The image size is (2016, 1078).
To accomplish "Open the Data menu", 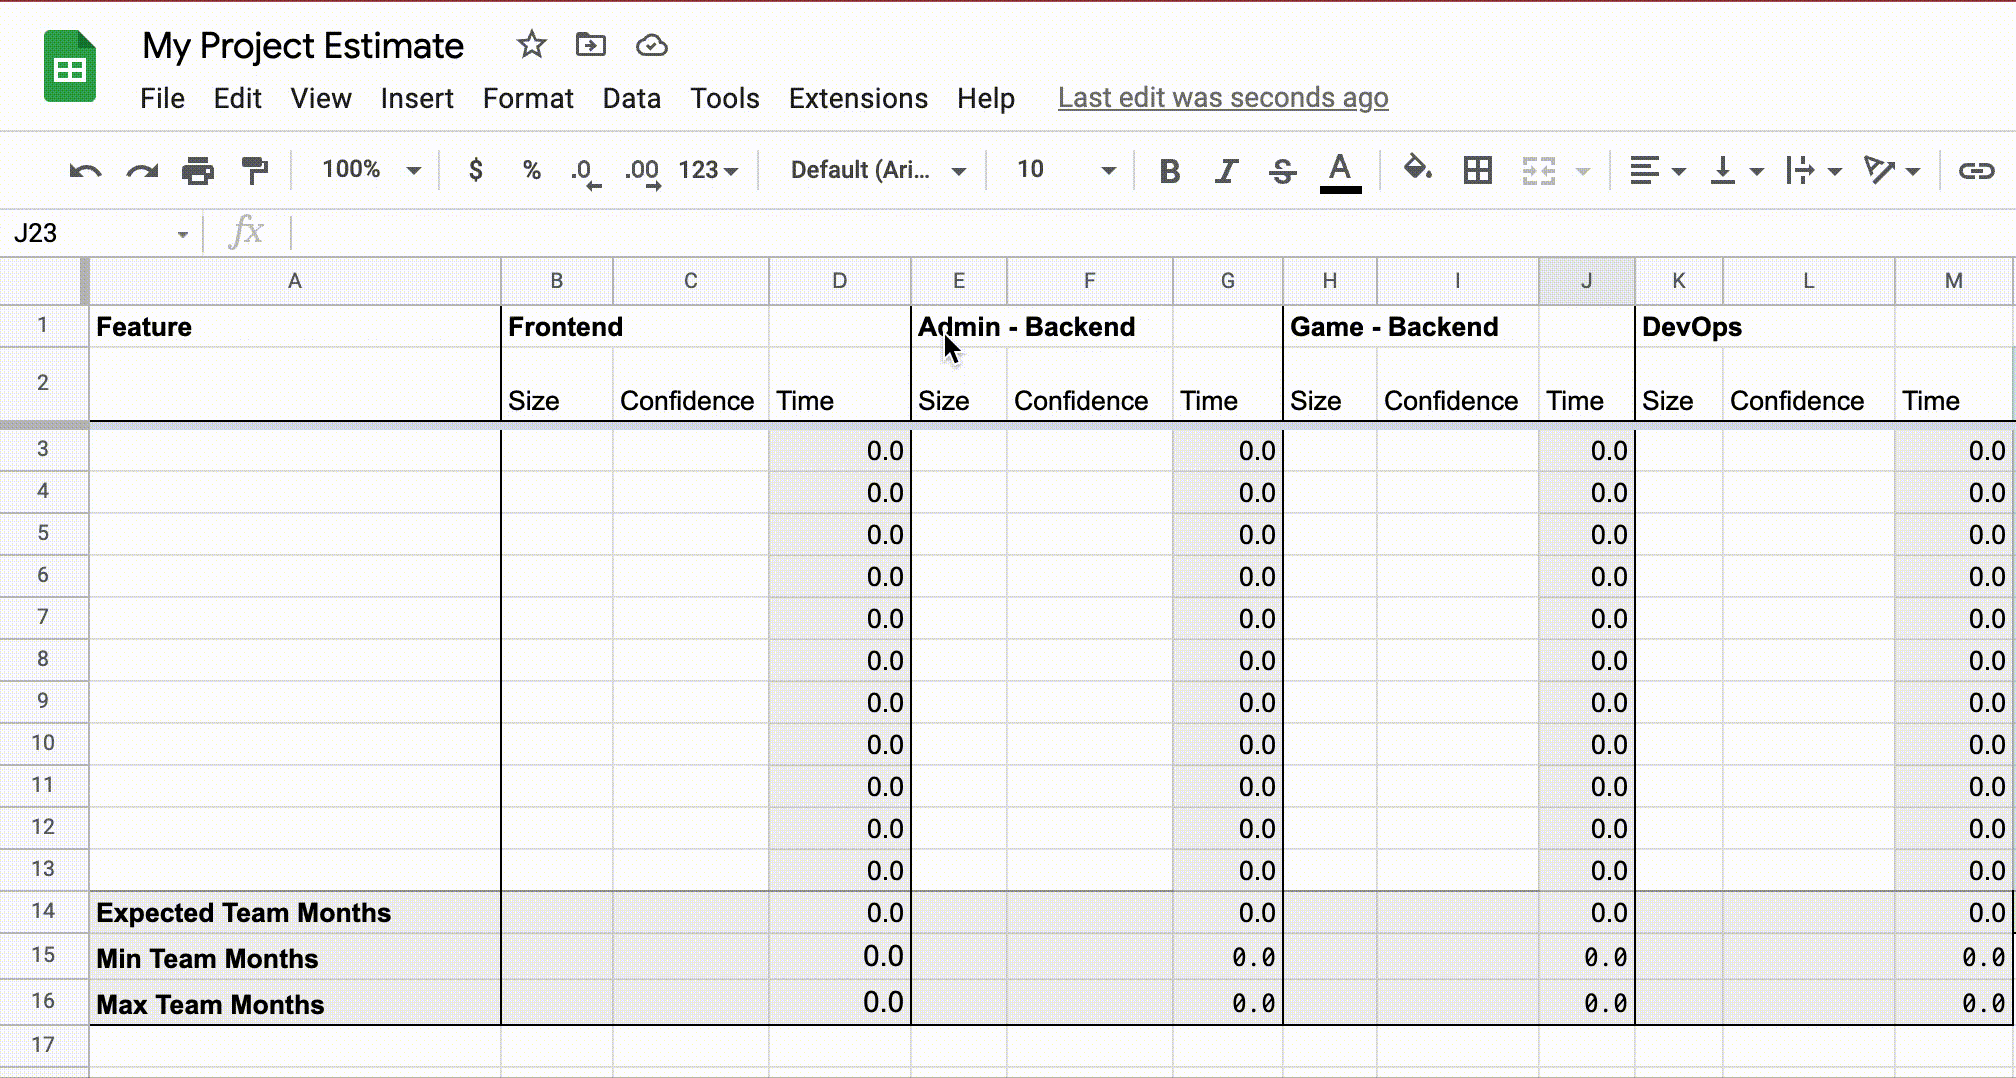I will (x=631, y=98).
